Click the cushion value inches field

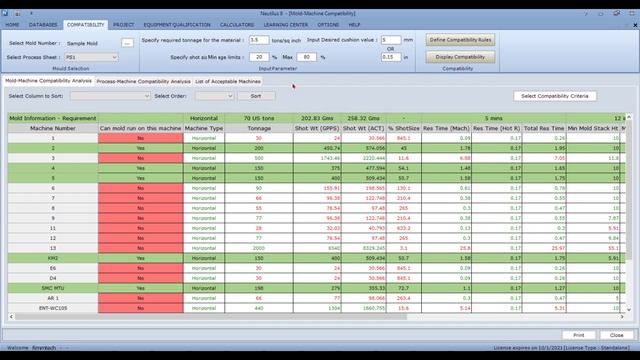tap(391, 57)
